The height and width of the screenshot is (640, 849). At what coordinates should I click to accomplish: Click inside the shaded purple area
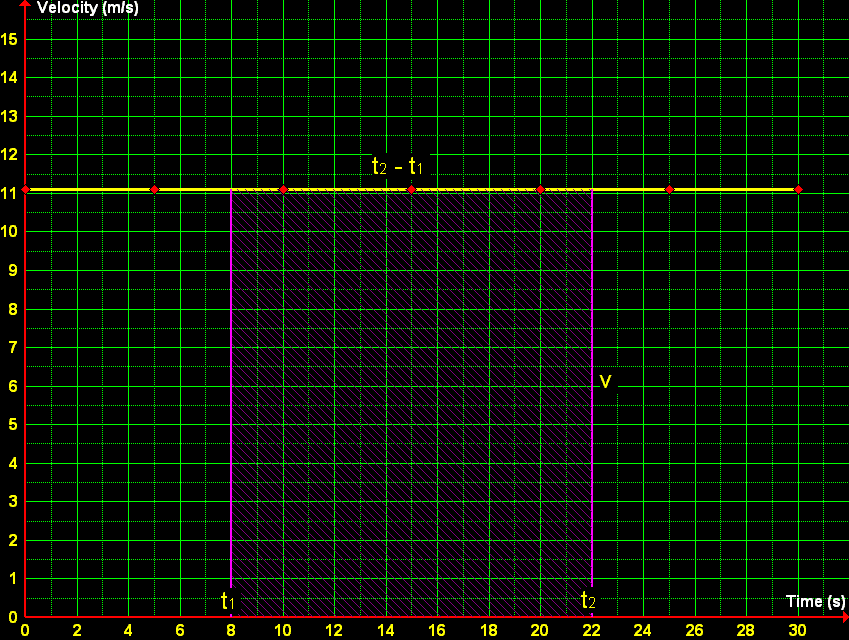(x=410, y=400)
